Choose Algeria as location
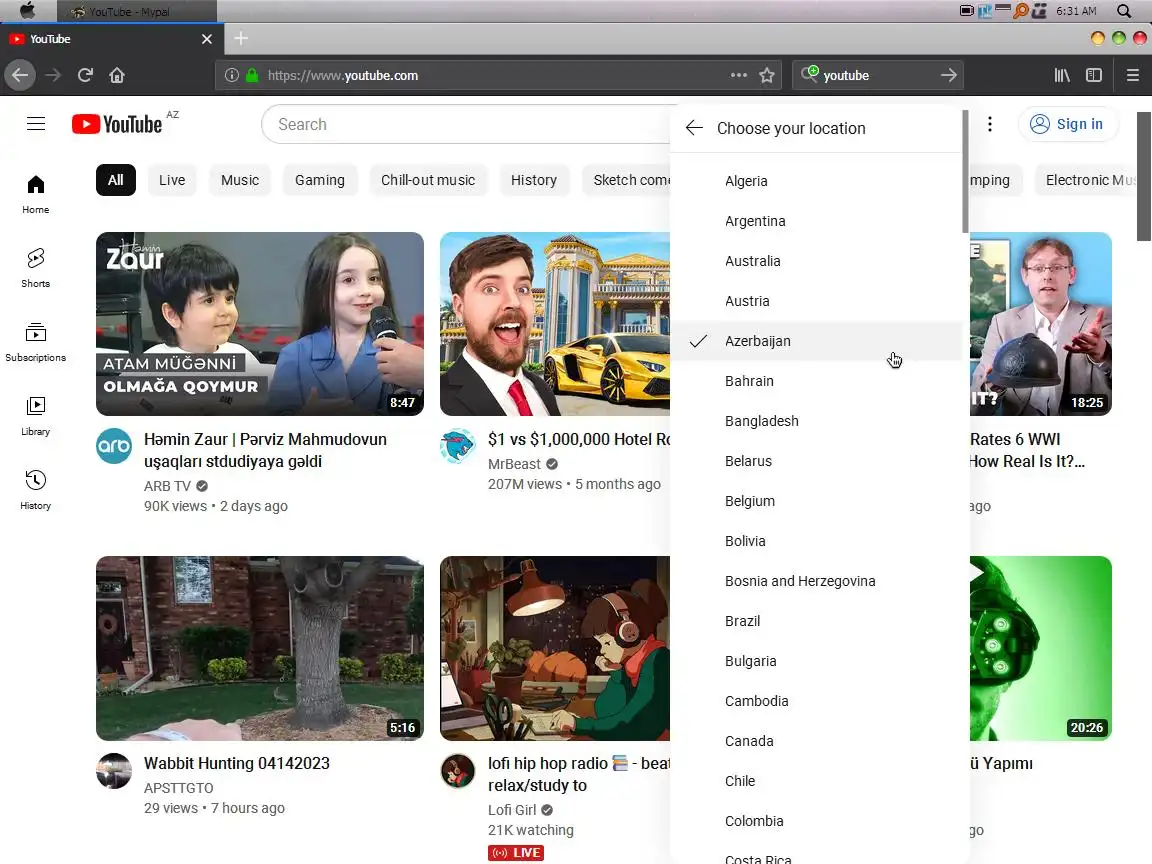Screen dimensions: 1152x864 click(816, 181)
